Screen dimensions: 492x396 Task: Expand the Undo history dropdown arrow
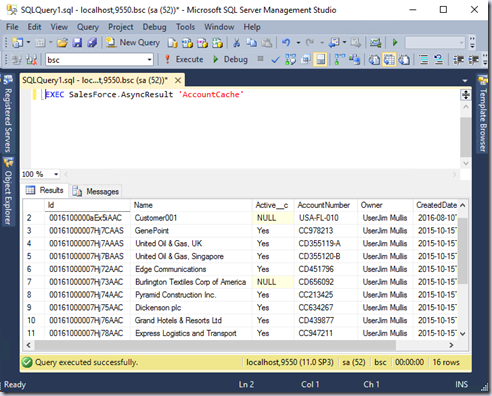pos(298,43)
